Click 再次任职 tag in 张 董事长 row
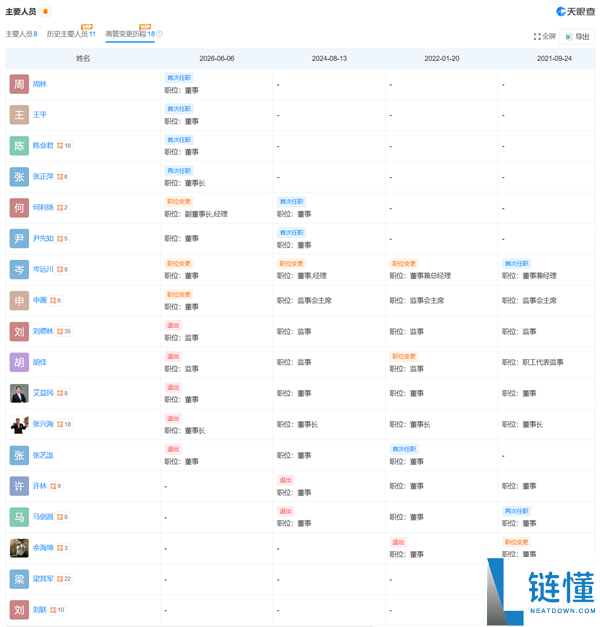 (179, 171)
